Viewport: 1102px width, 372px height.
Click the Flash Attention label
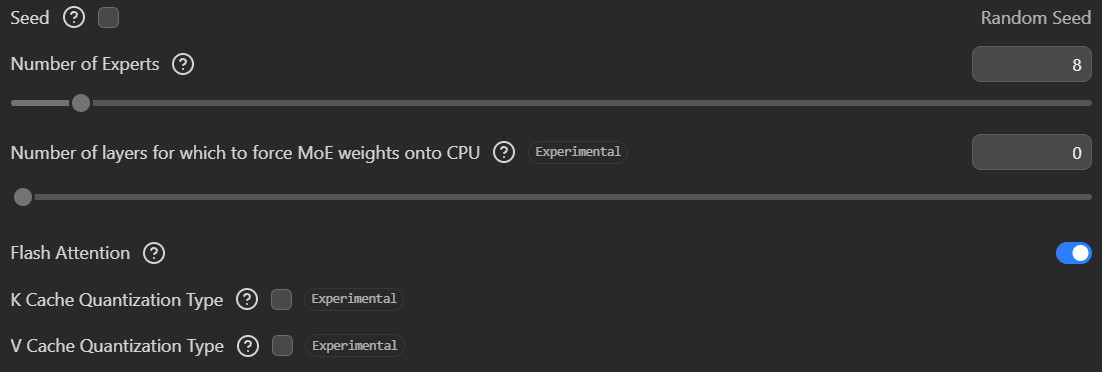pyautogui.click(x=70, y=253)
